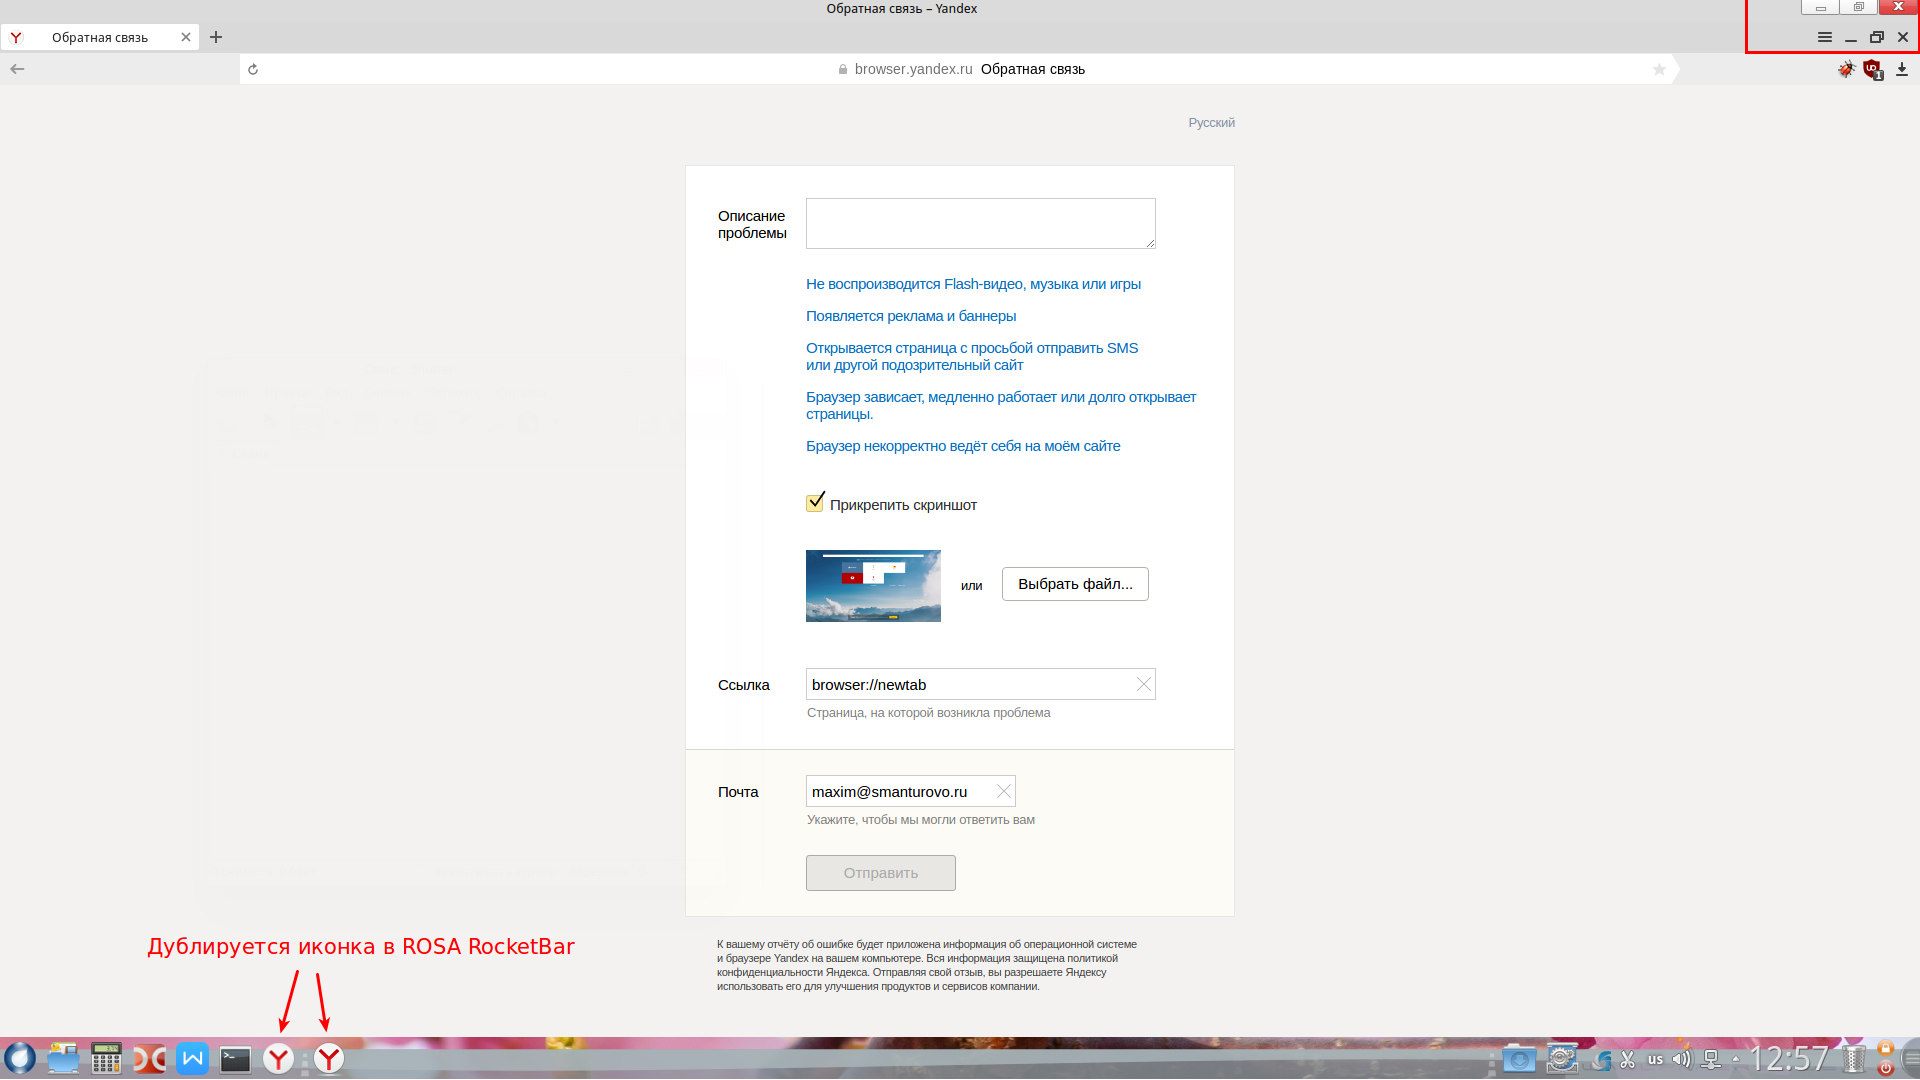Clear the browser://newtab link field

pos(1143,684)
